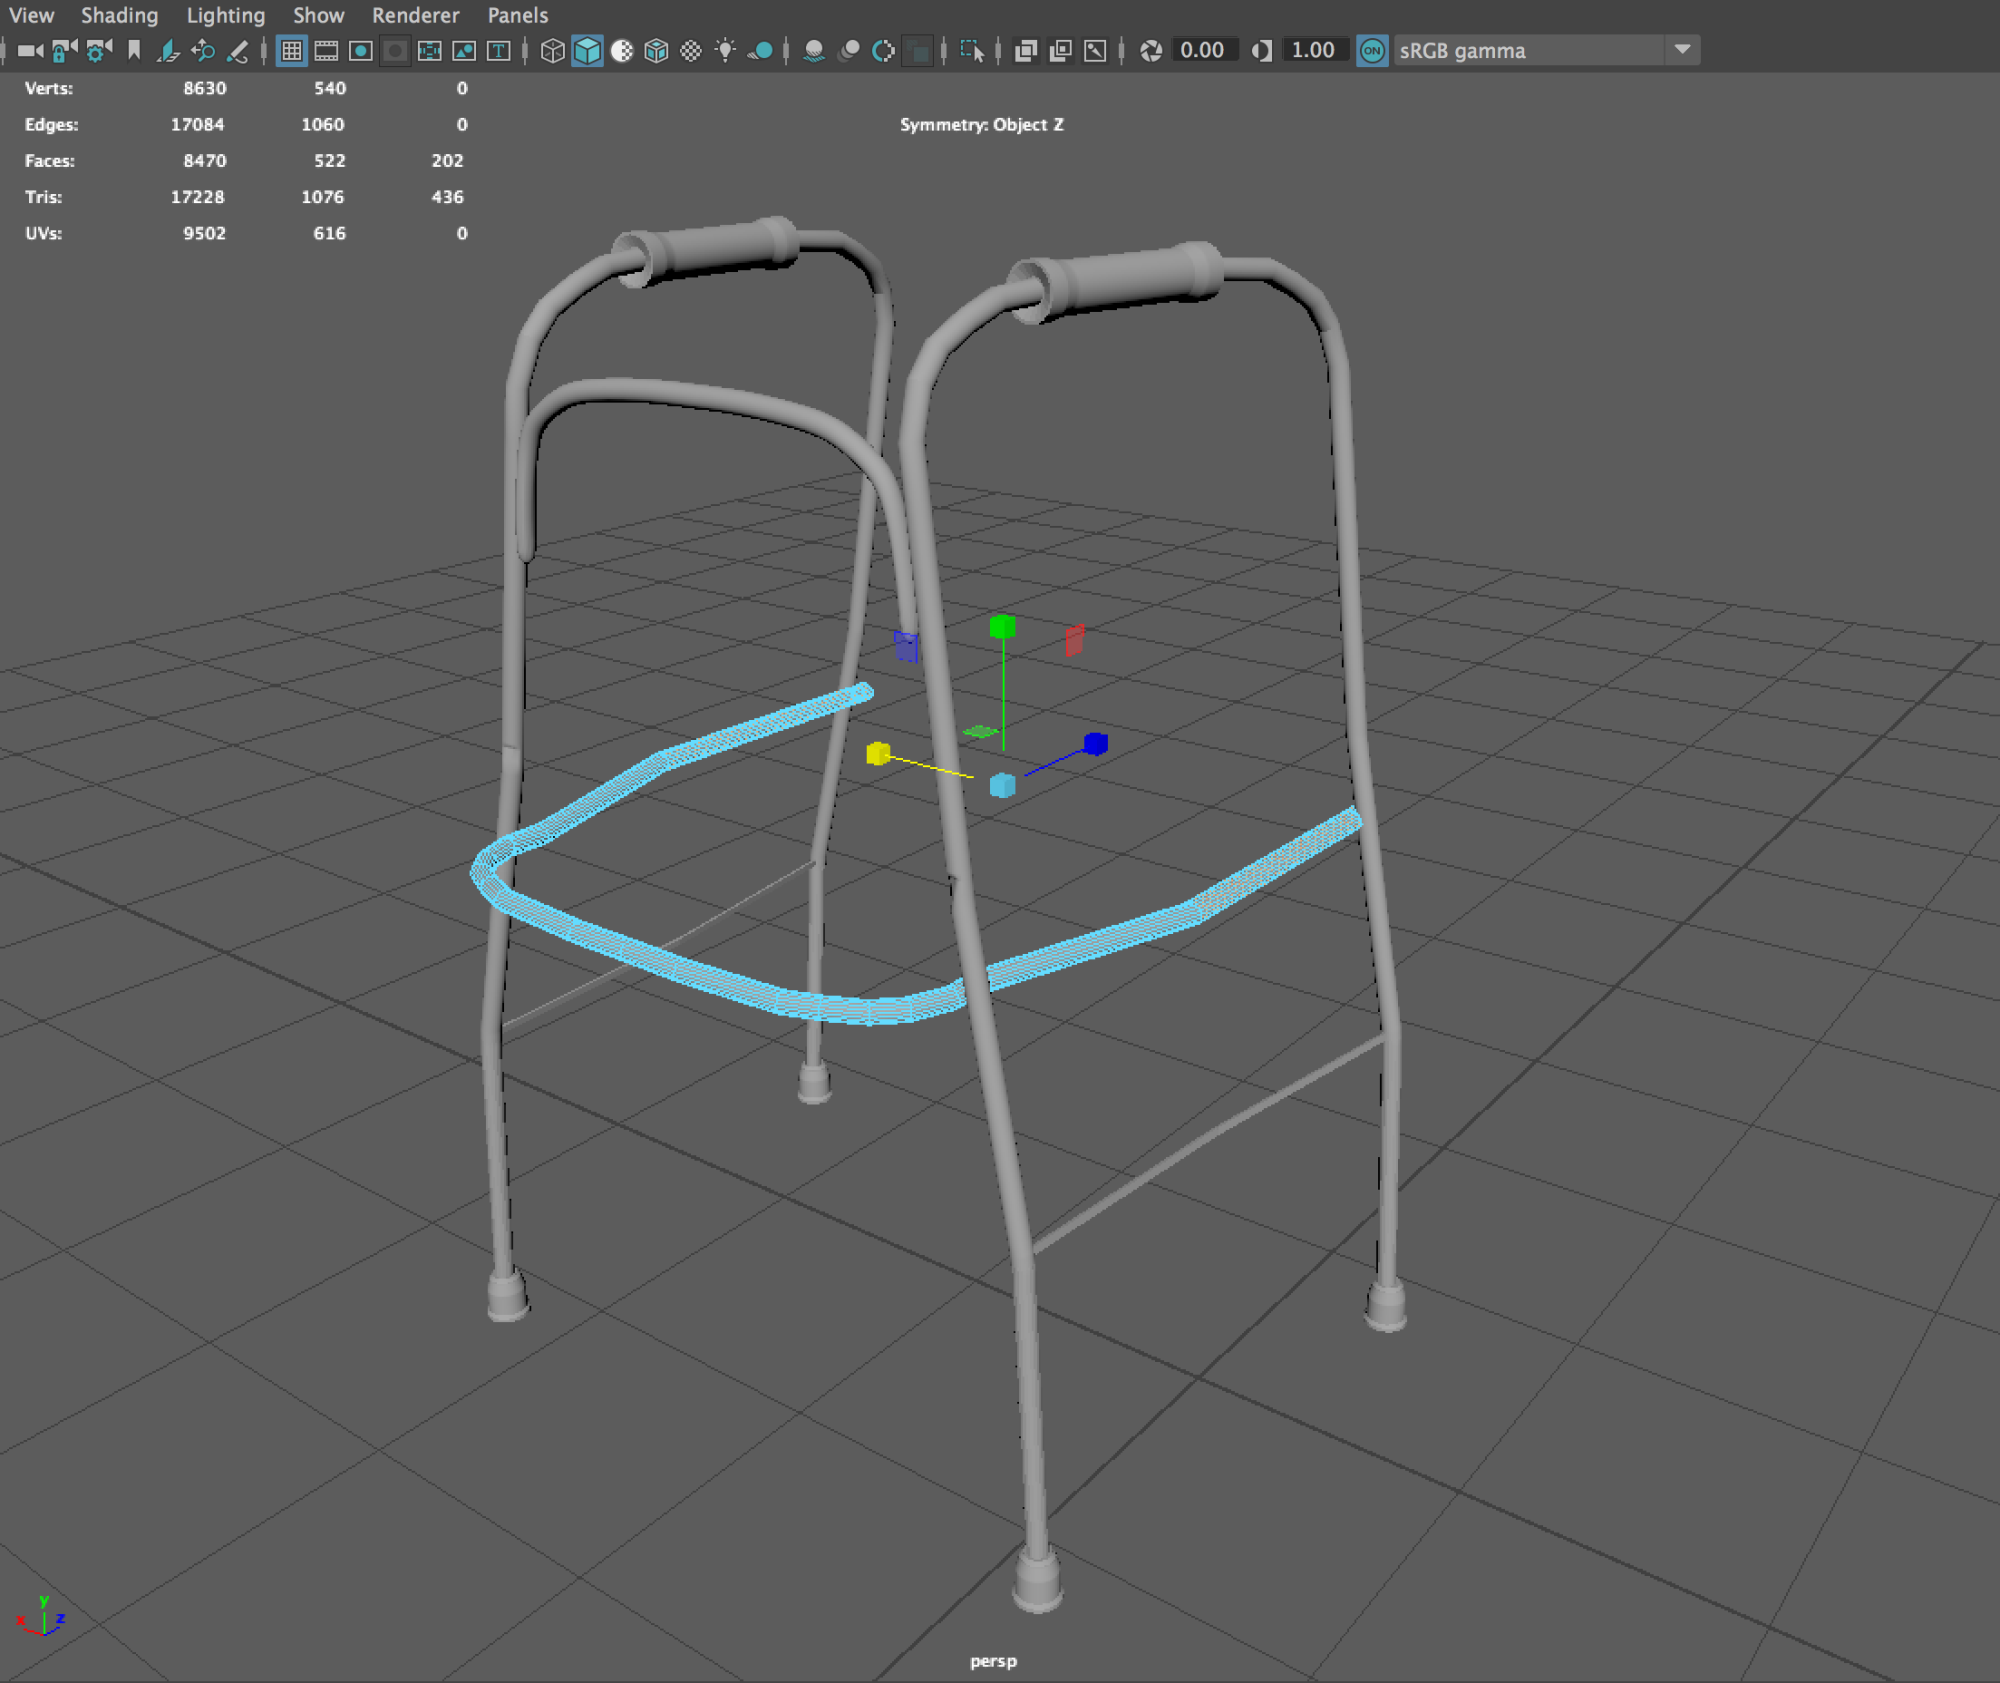
Task: Click the Bookmarks icon
Action: point(134,50)
